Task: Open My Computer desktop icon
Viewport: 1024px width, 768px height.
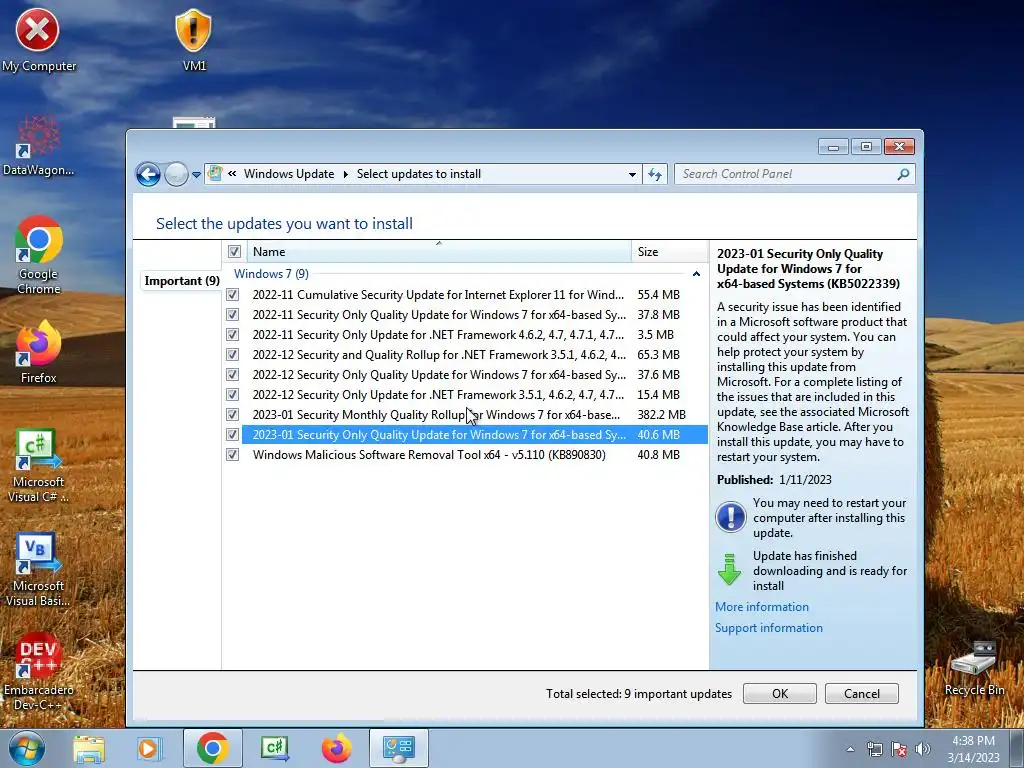Action: [37, 39]
